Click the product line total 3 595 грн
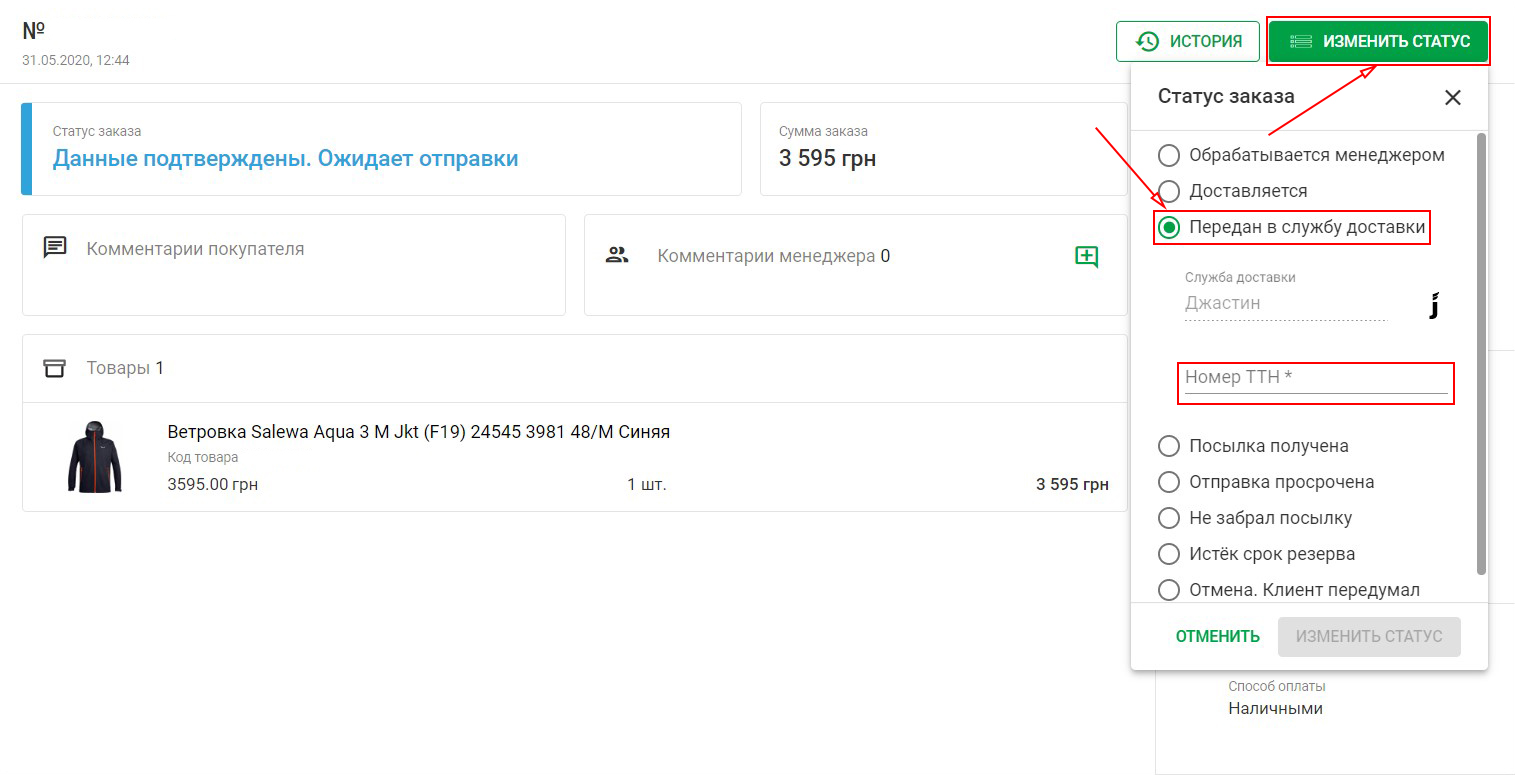Screen dimensions: 1515x775 click(1072, 485)
